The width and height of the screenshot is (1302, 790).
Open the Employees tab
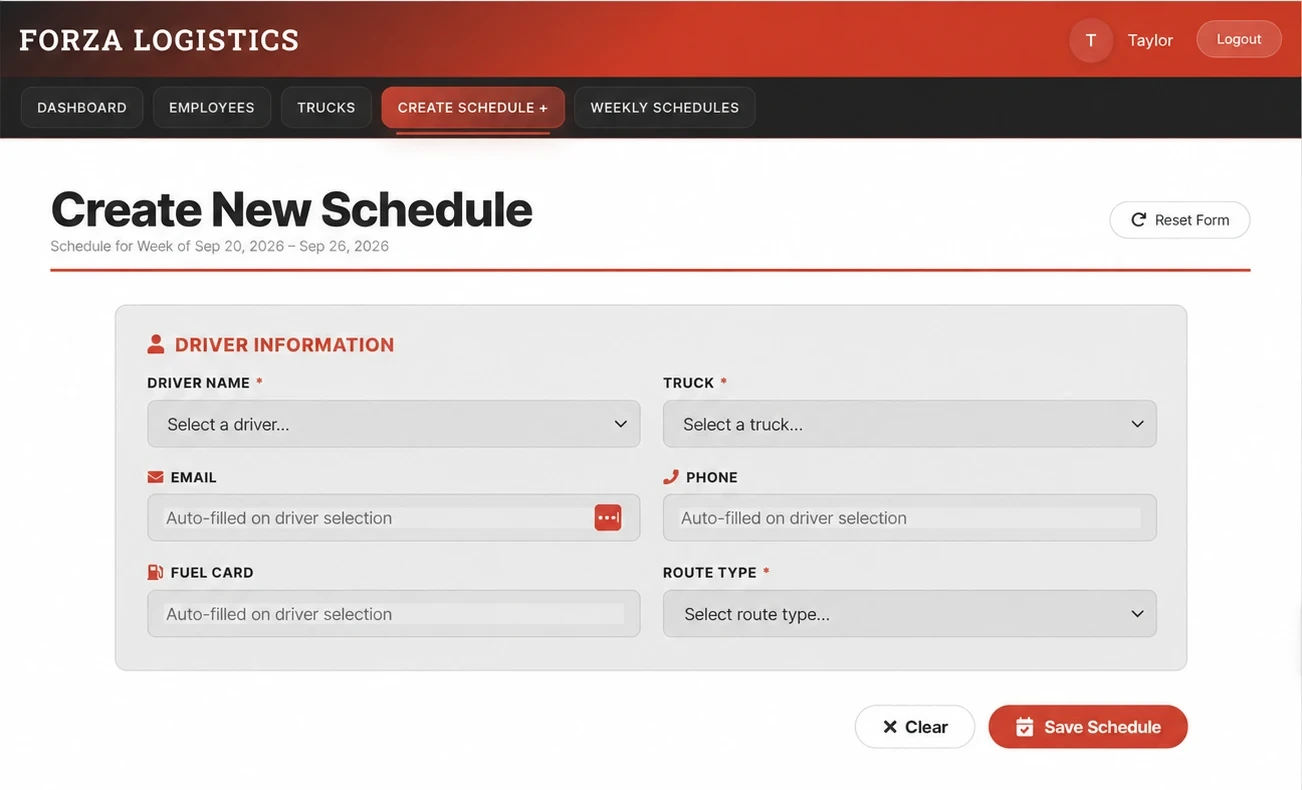coord(212,107)
